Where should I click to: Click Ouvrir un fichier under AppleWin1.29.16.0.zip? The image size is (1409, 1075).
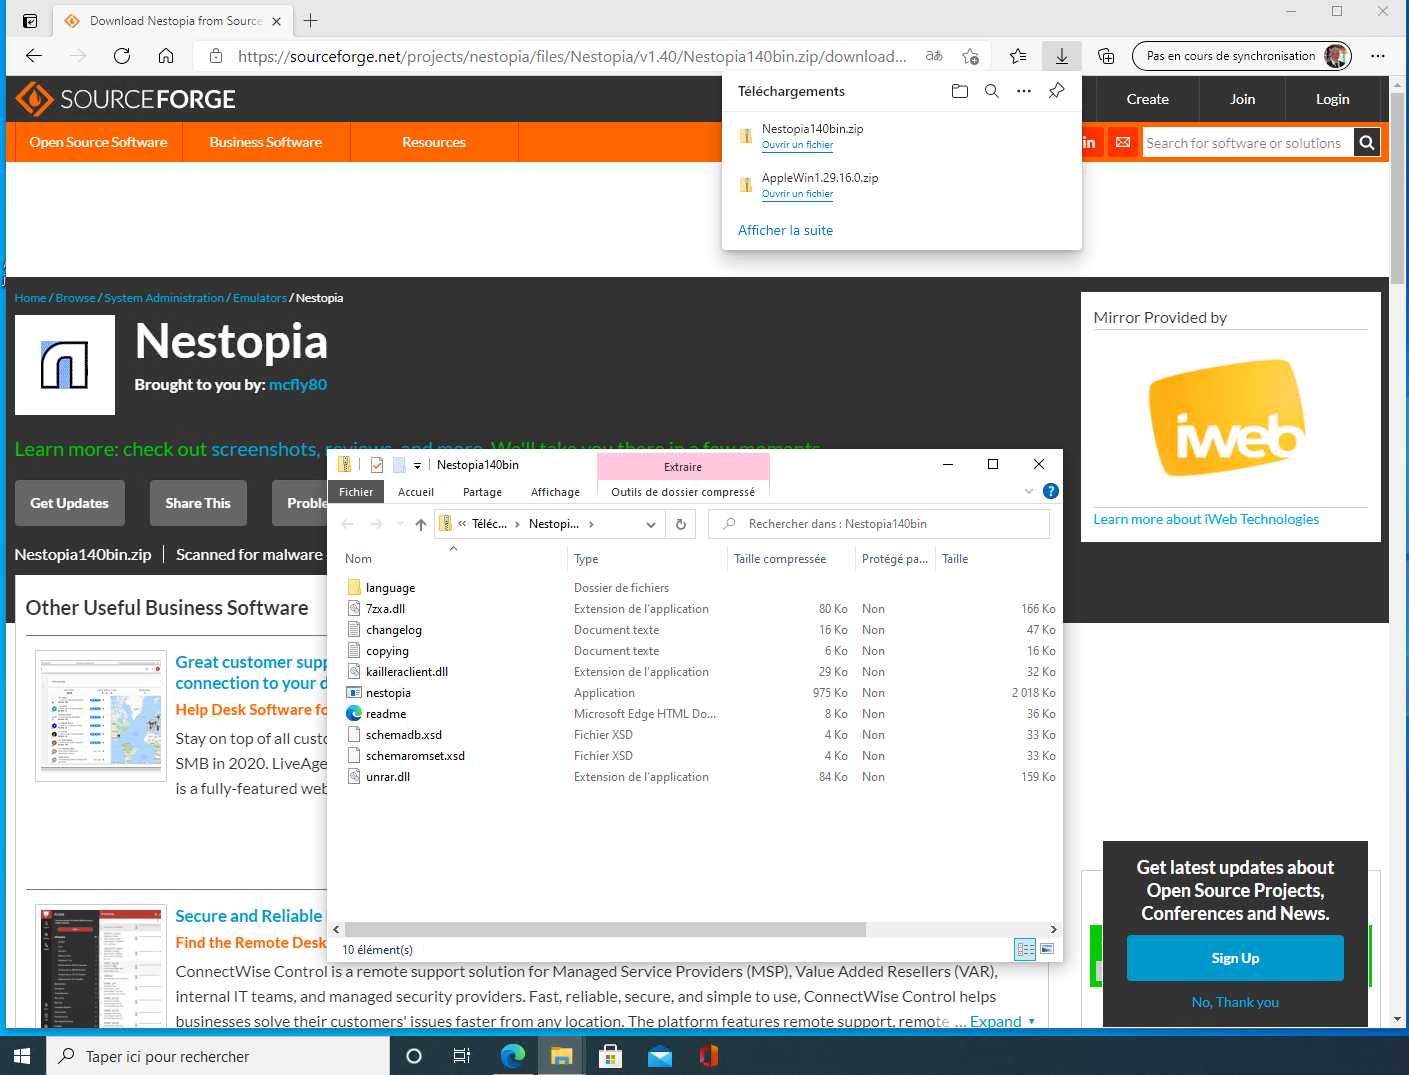pos(797,194)
